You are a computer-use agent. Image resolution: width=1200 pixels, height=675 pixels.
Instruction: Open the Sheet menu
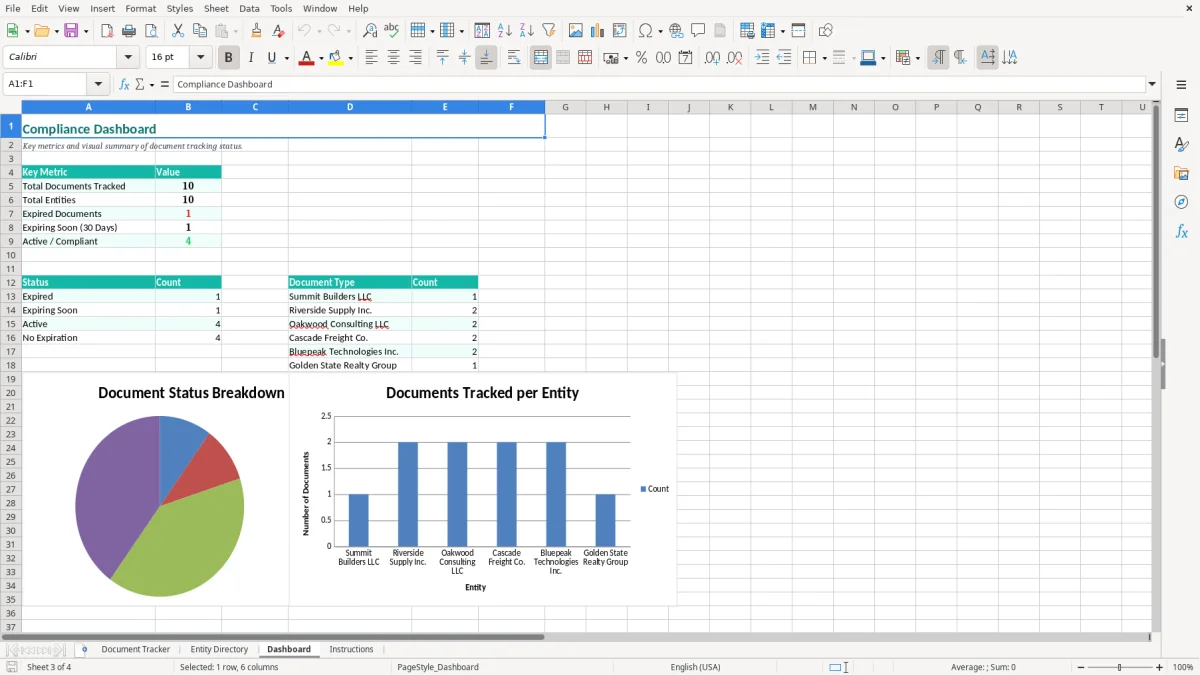(216, 8)
